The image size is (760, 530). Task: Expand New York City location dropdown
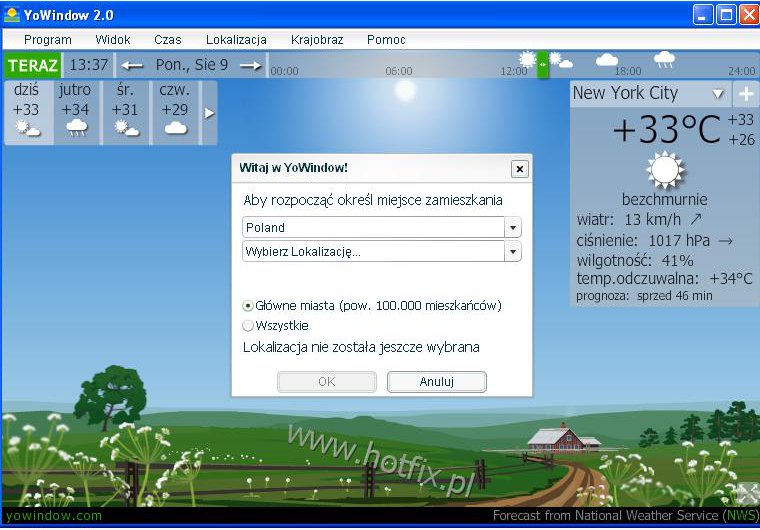[x=717, y=94]
